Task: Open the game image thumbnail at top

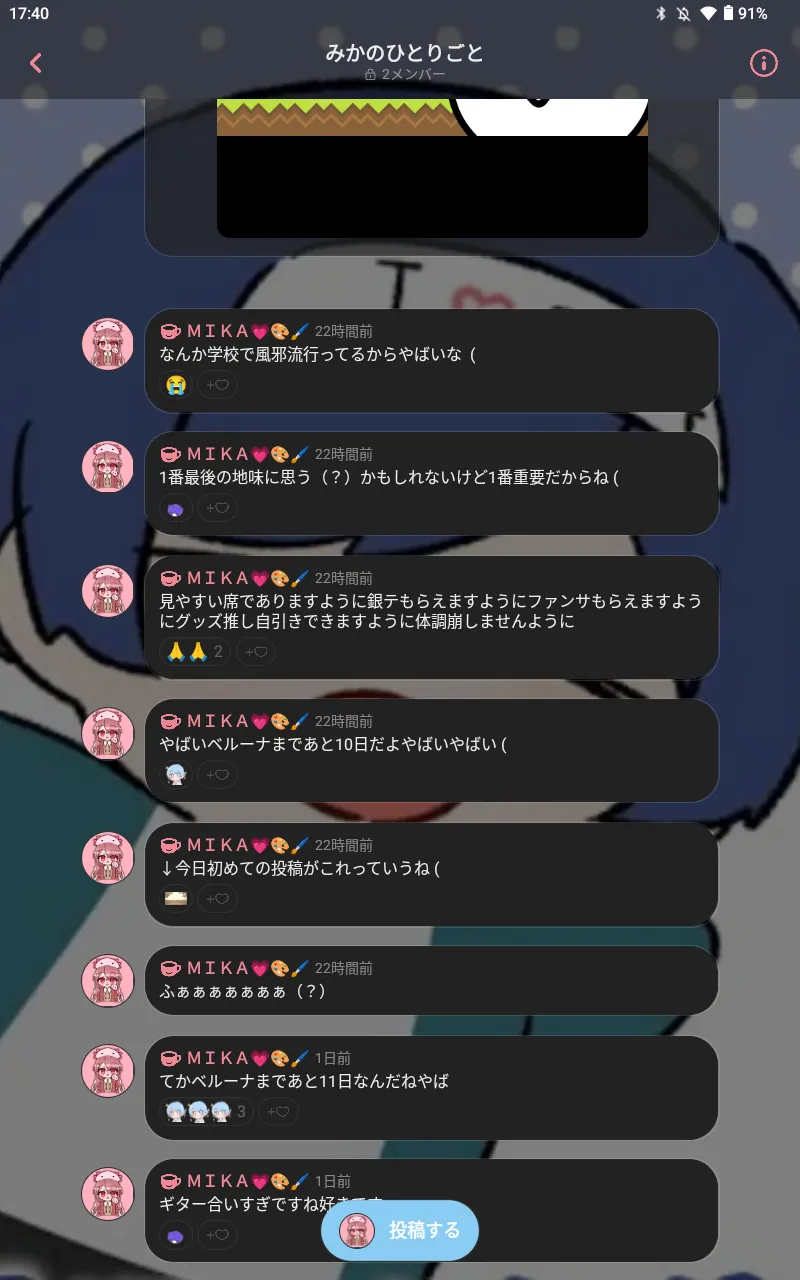Action: click(432, 168)
